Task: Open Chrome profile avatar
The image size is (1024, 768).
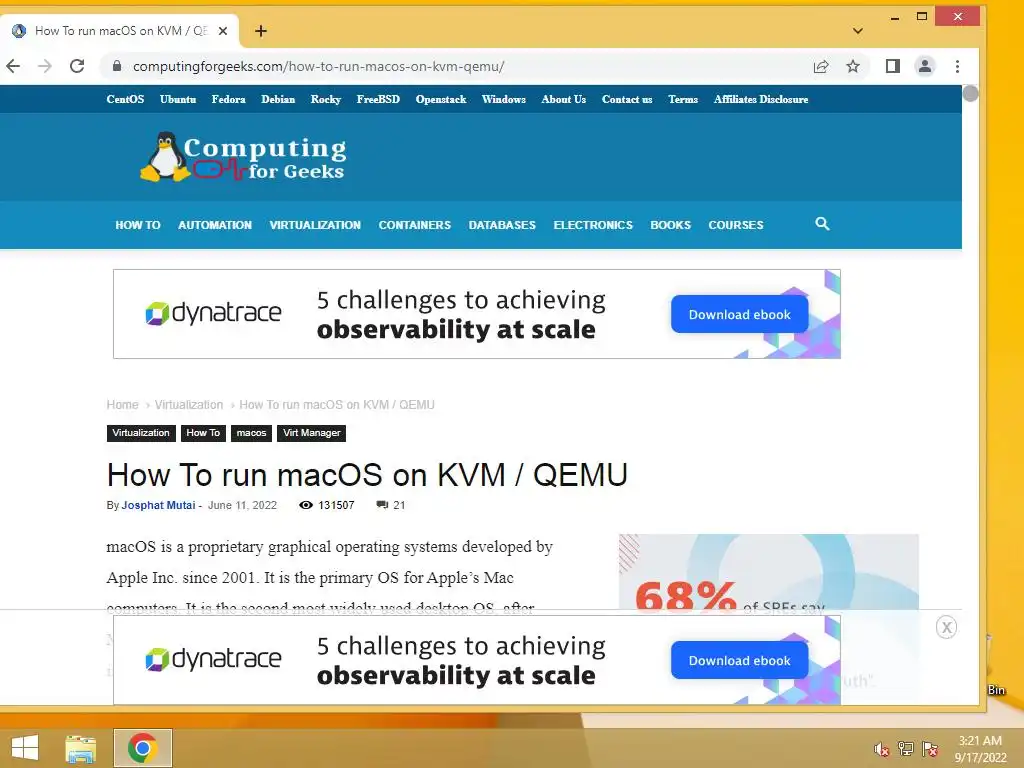Action: pyautogui.click(x=925, y=66)
